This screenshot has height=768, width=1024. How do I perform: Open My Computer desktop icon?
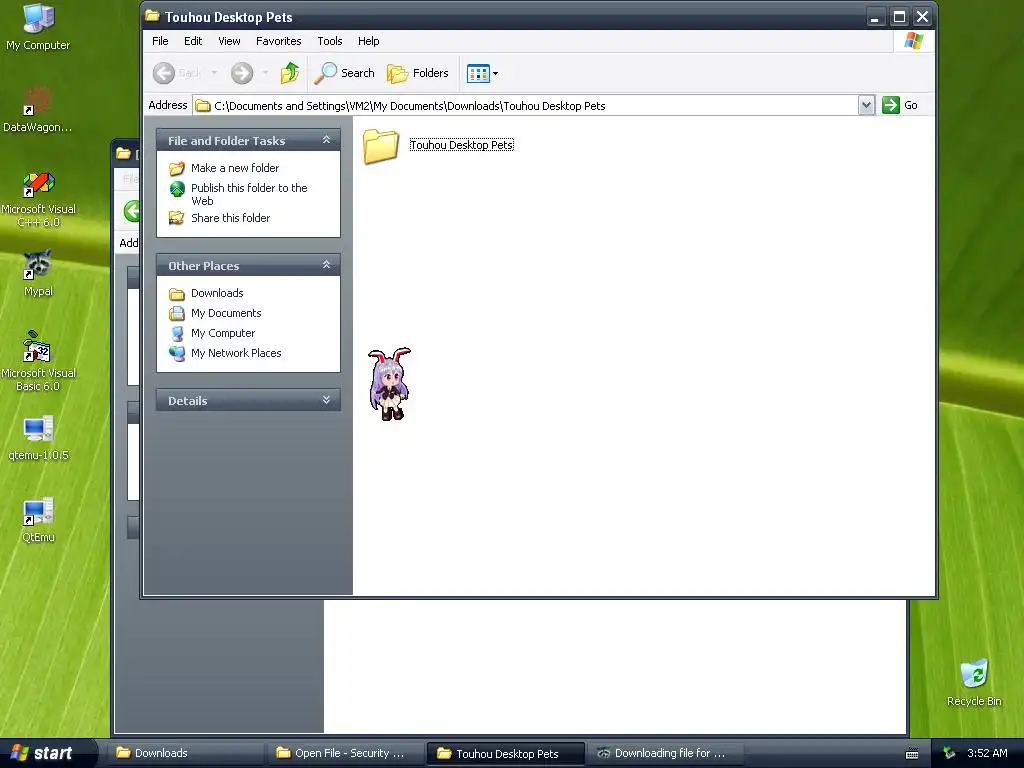click(38, 27)
